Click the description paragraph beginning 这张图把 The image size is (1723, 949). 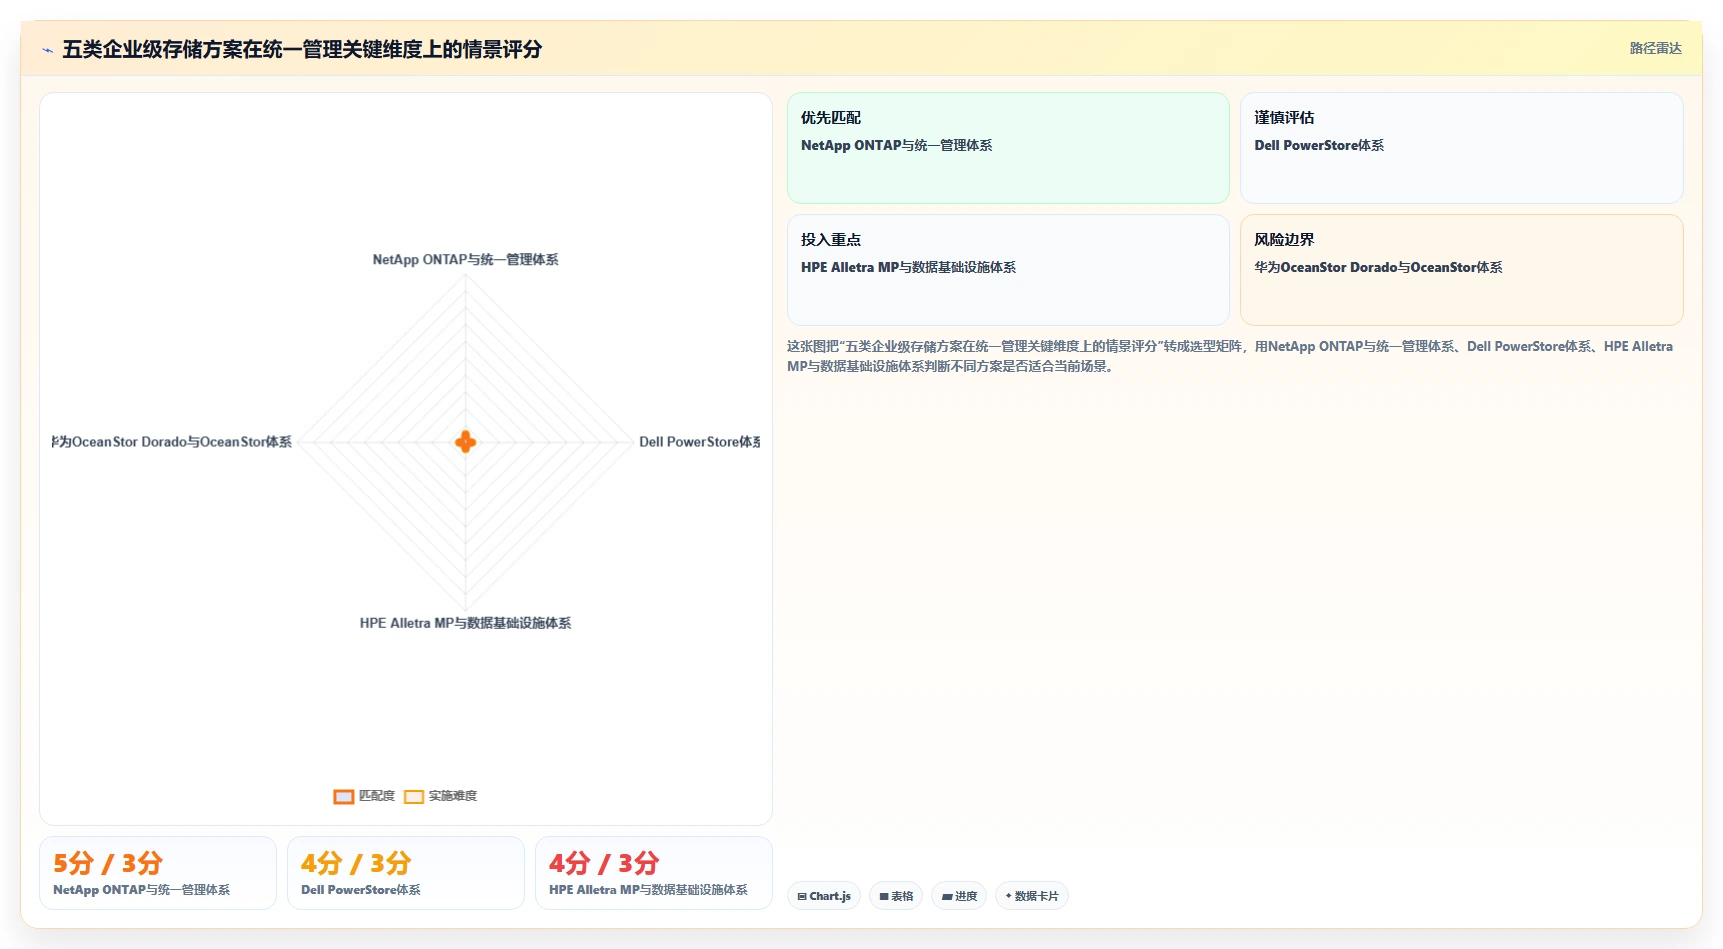click(1230, 356)
